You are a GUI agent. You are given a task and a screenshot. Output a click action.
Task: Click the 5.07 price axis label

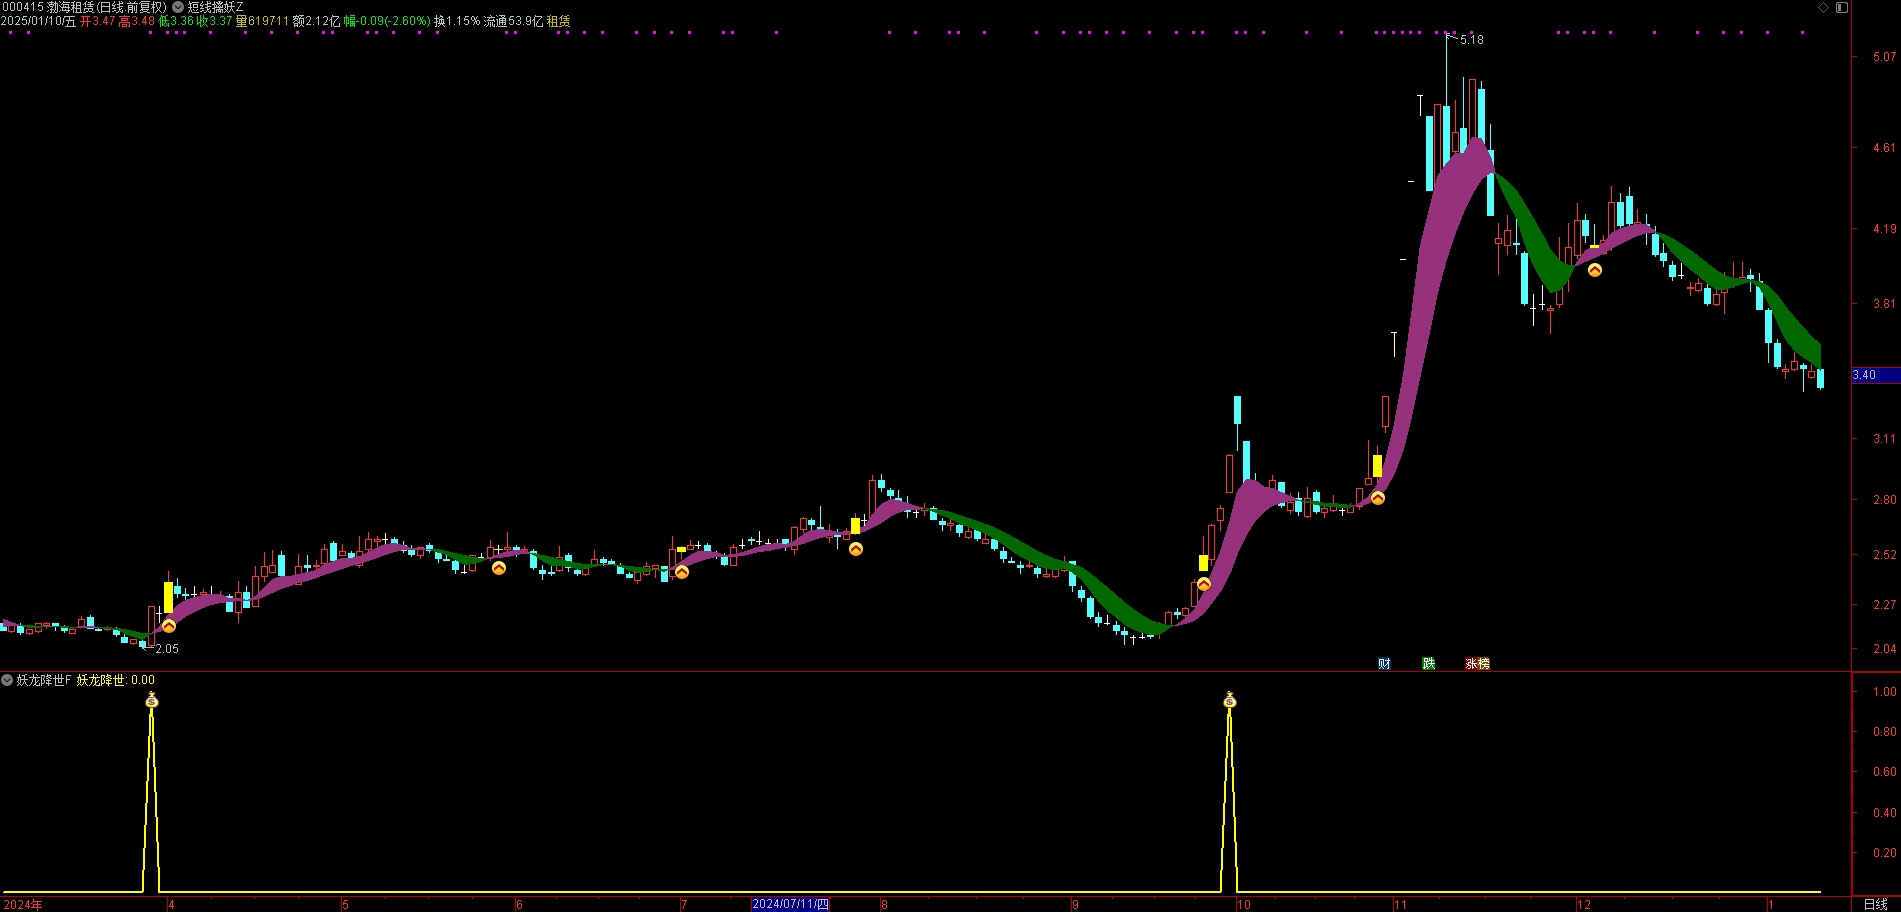tap(1885, 57)
